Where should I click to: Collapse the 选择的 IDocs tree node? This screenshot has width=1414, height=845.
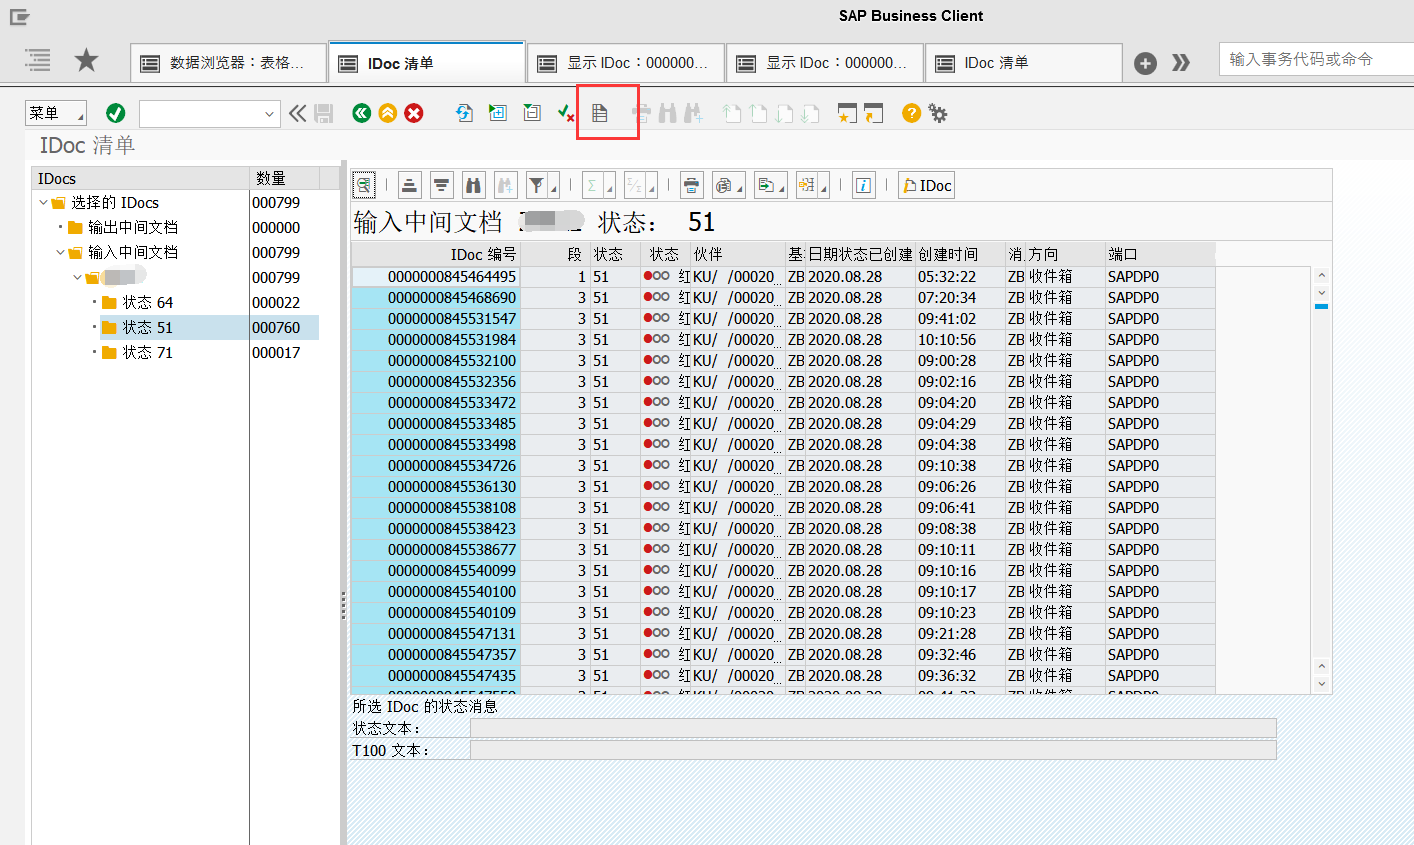click(43, 203)
